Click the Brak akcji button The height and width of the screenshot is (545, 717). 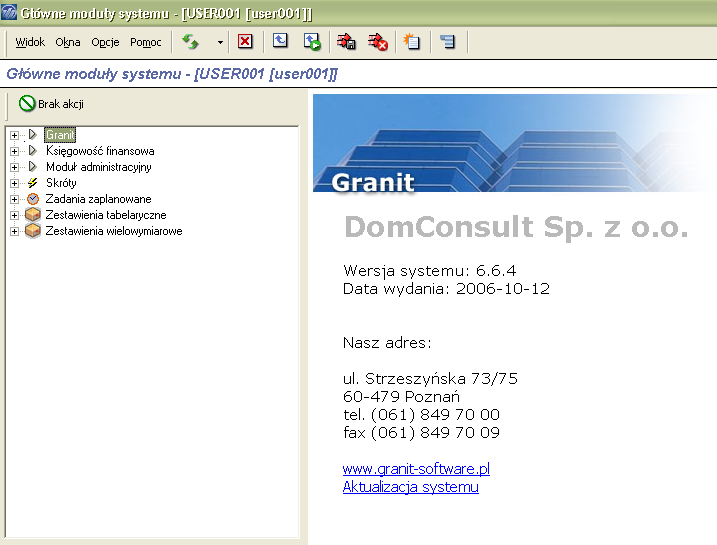51,104
